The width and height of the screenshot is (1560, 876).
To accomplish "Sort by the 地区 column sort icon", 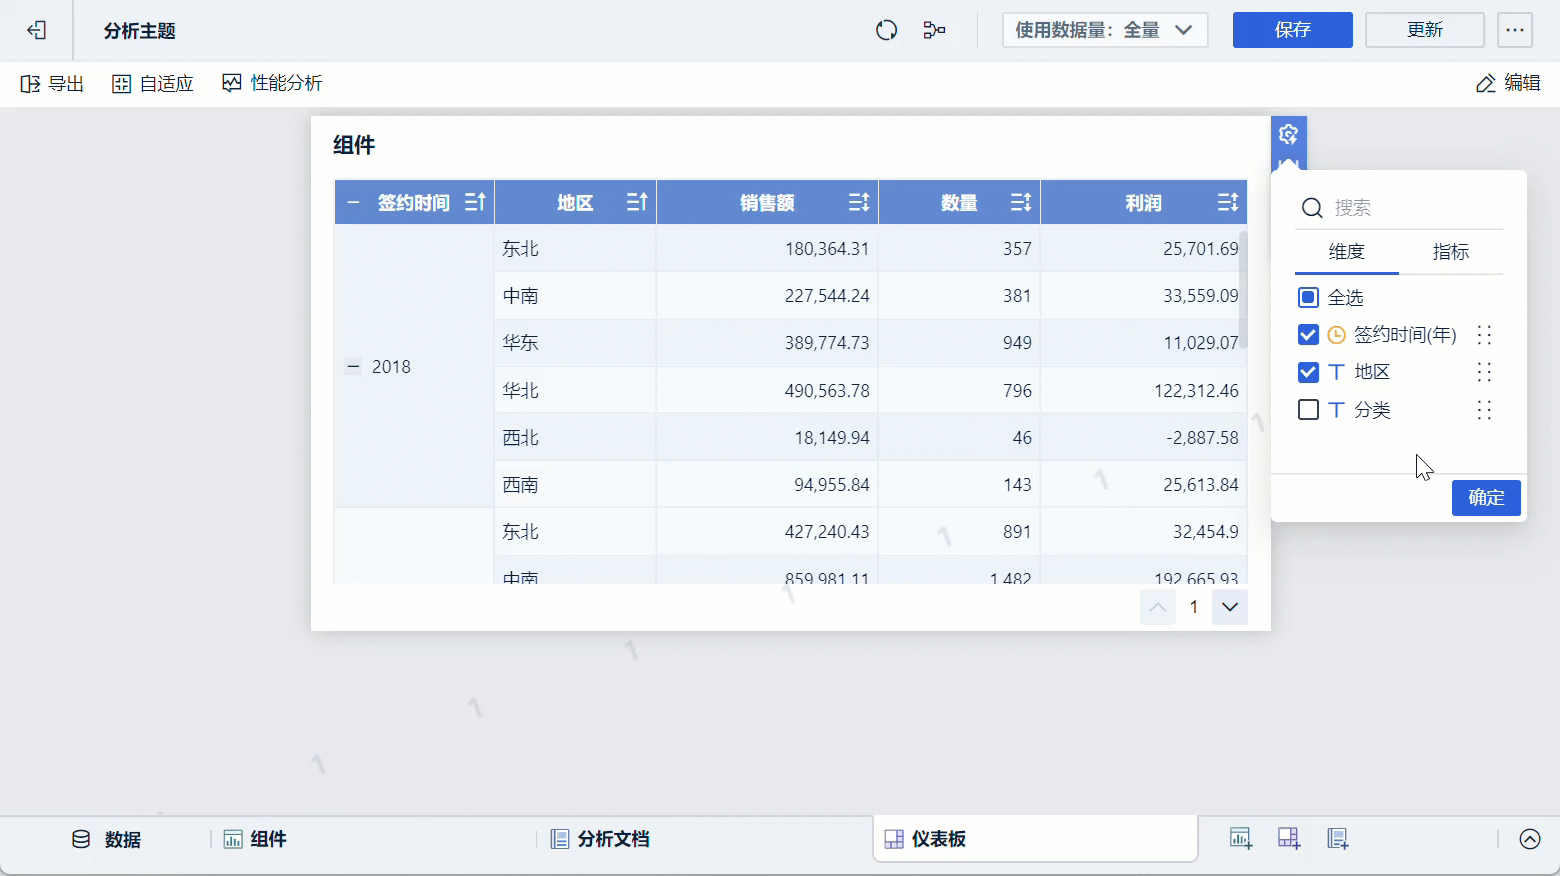I will click(637, 203).
